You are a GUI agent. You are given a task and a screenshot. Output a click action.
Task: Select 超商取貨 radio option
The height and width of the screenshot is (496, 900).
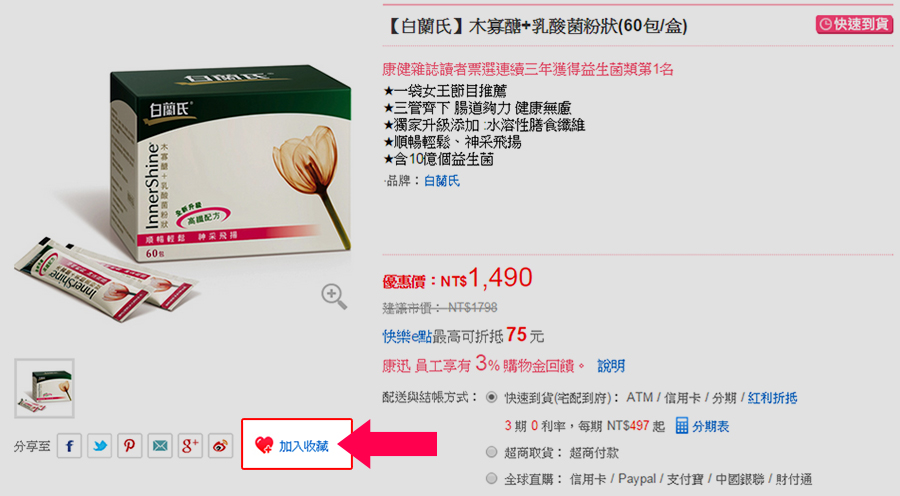[491, 452]
